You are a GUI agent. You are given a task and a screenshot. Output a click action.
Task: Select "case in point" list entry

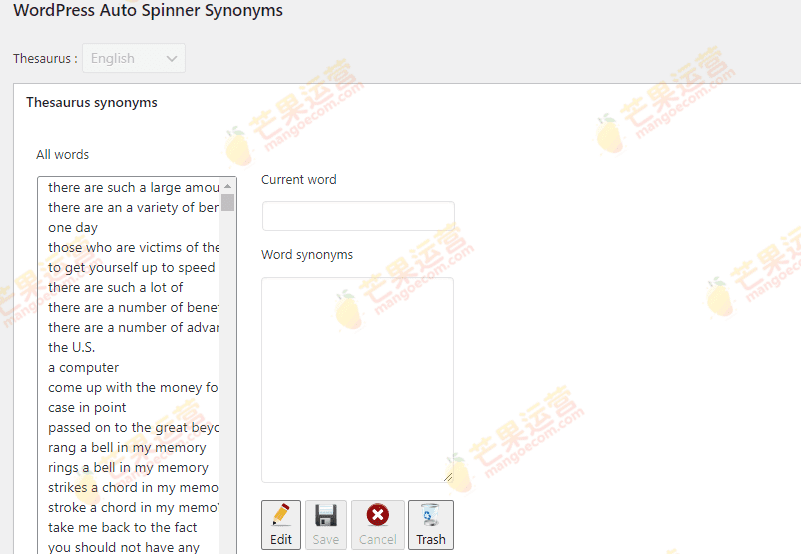click(87, 407)
